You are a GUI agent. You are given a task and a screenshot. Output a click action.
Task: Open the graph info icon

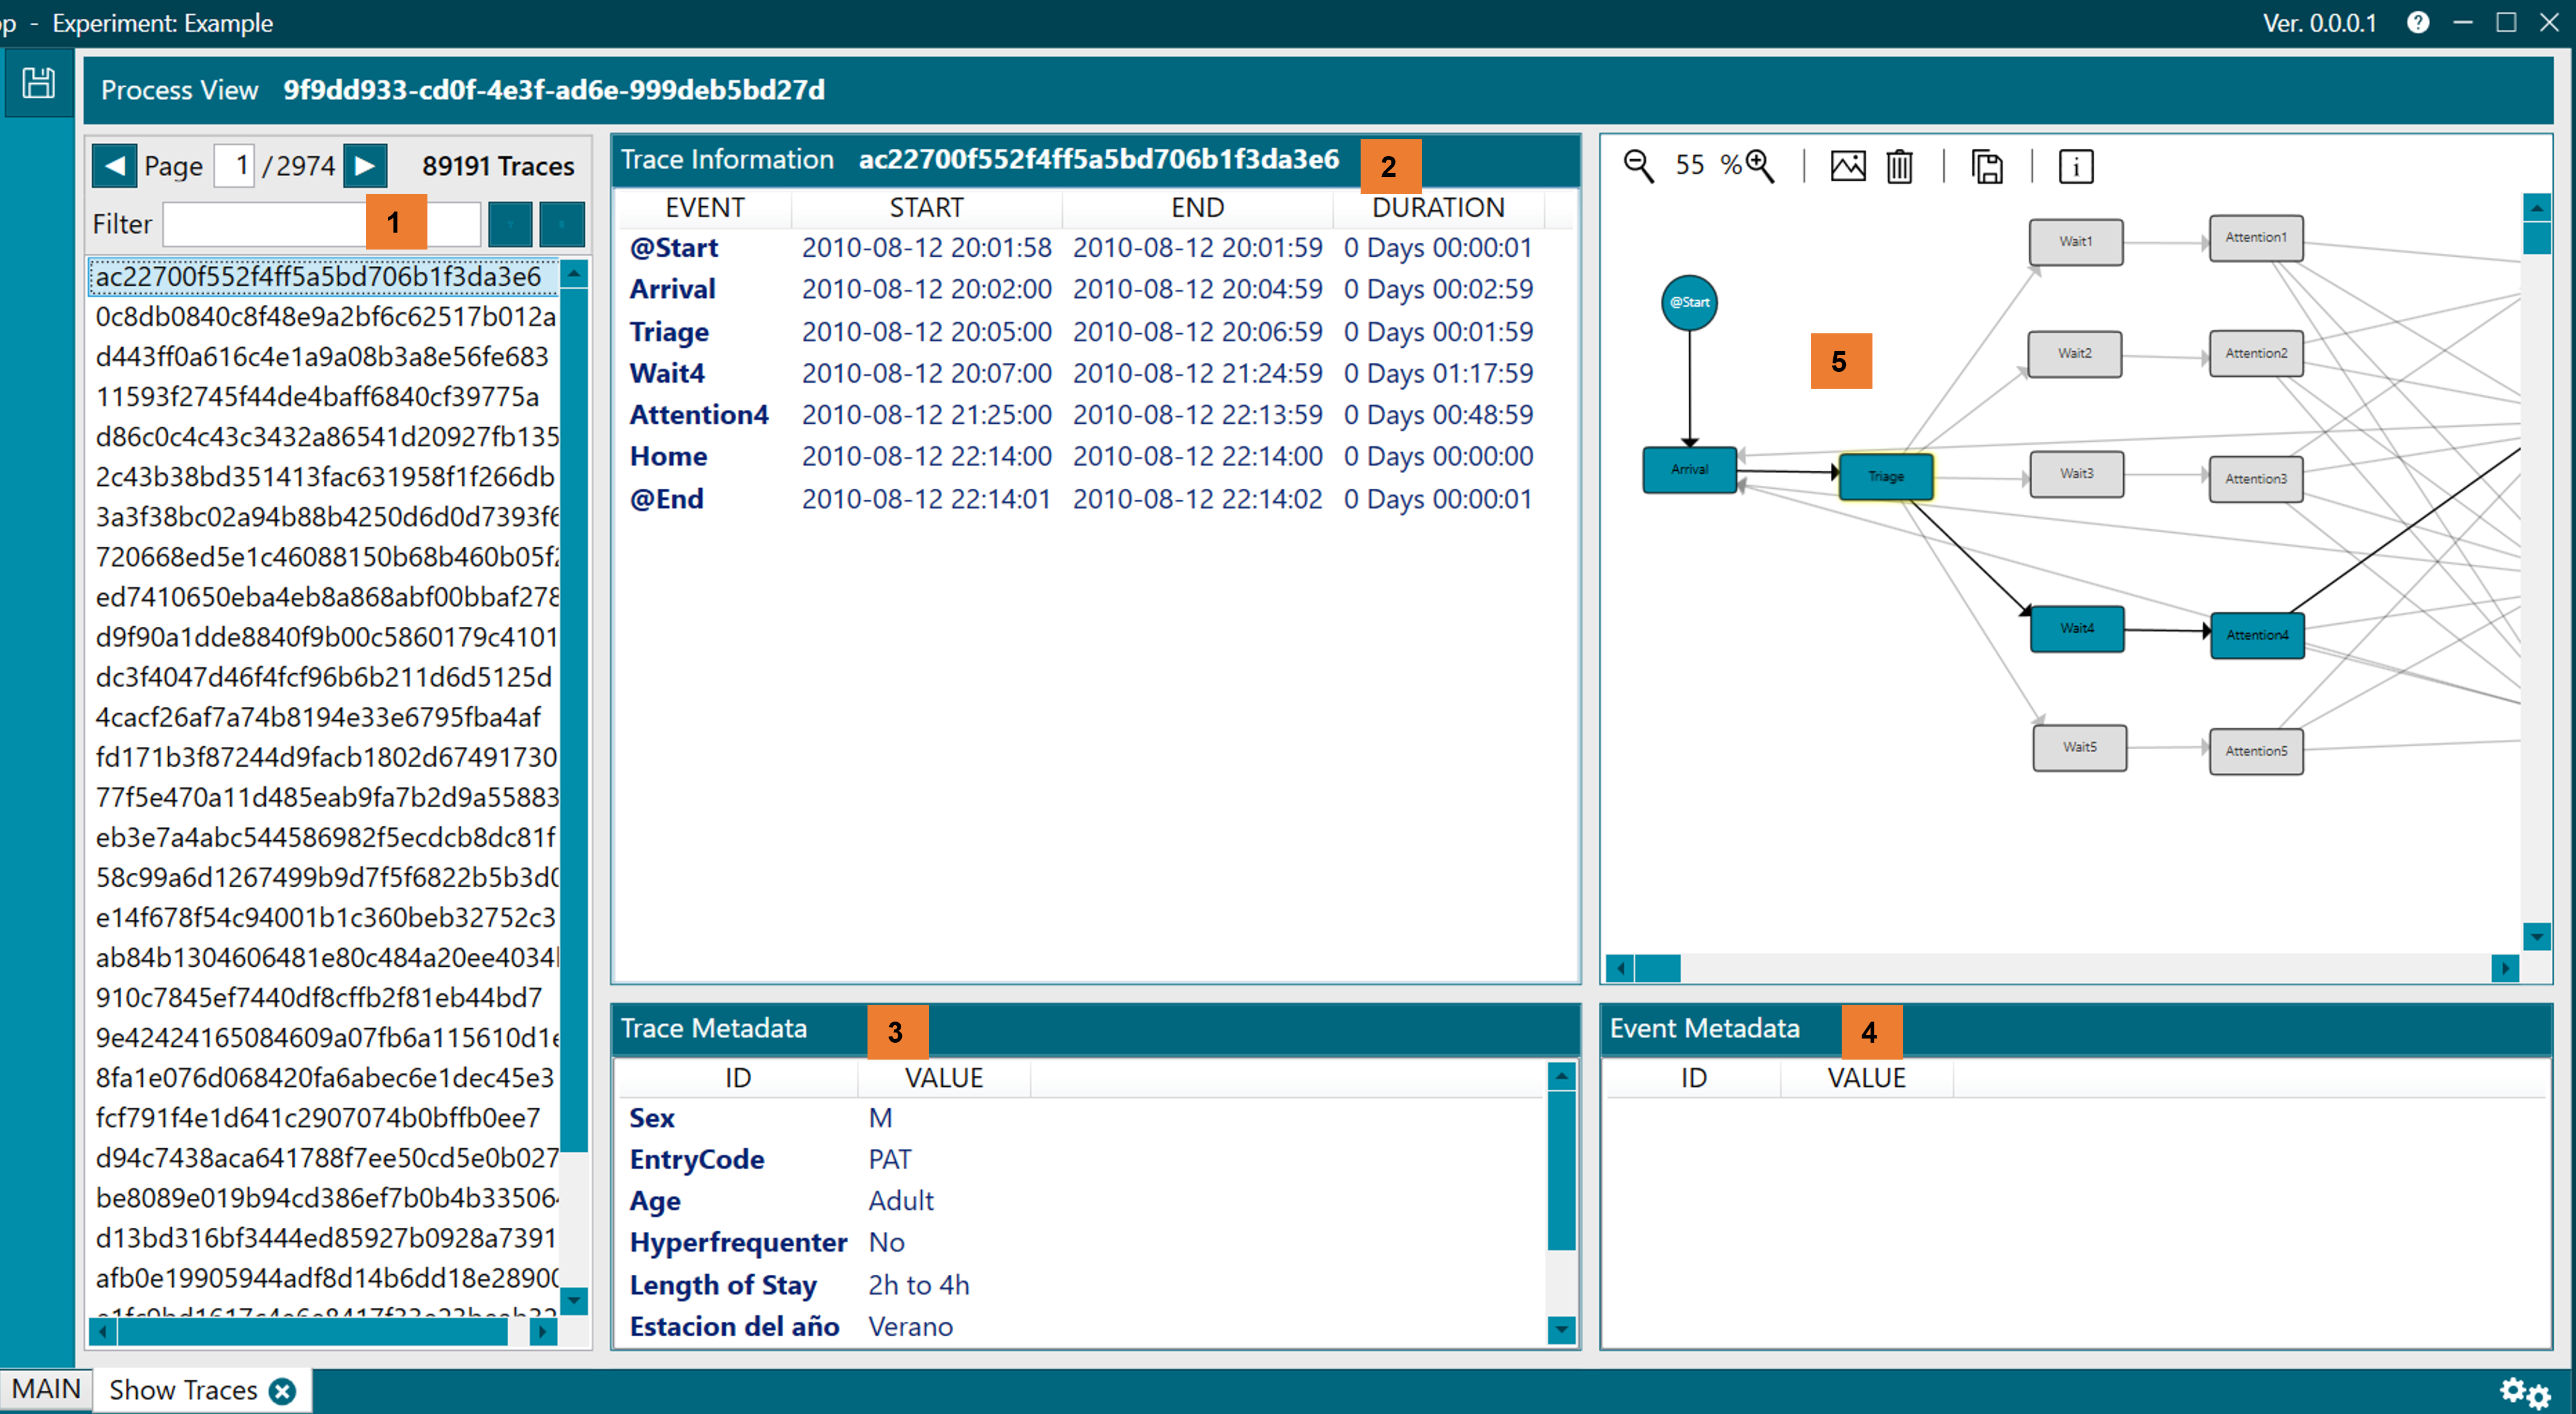tap(2076, 166)
